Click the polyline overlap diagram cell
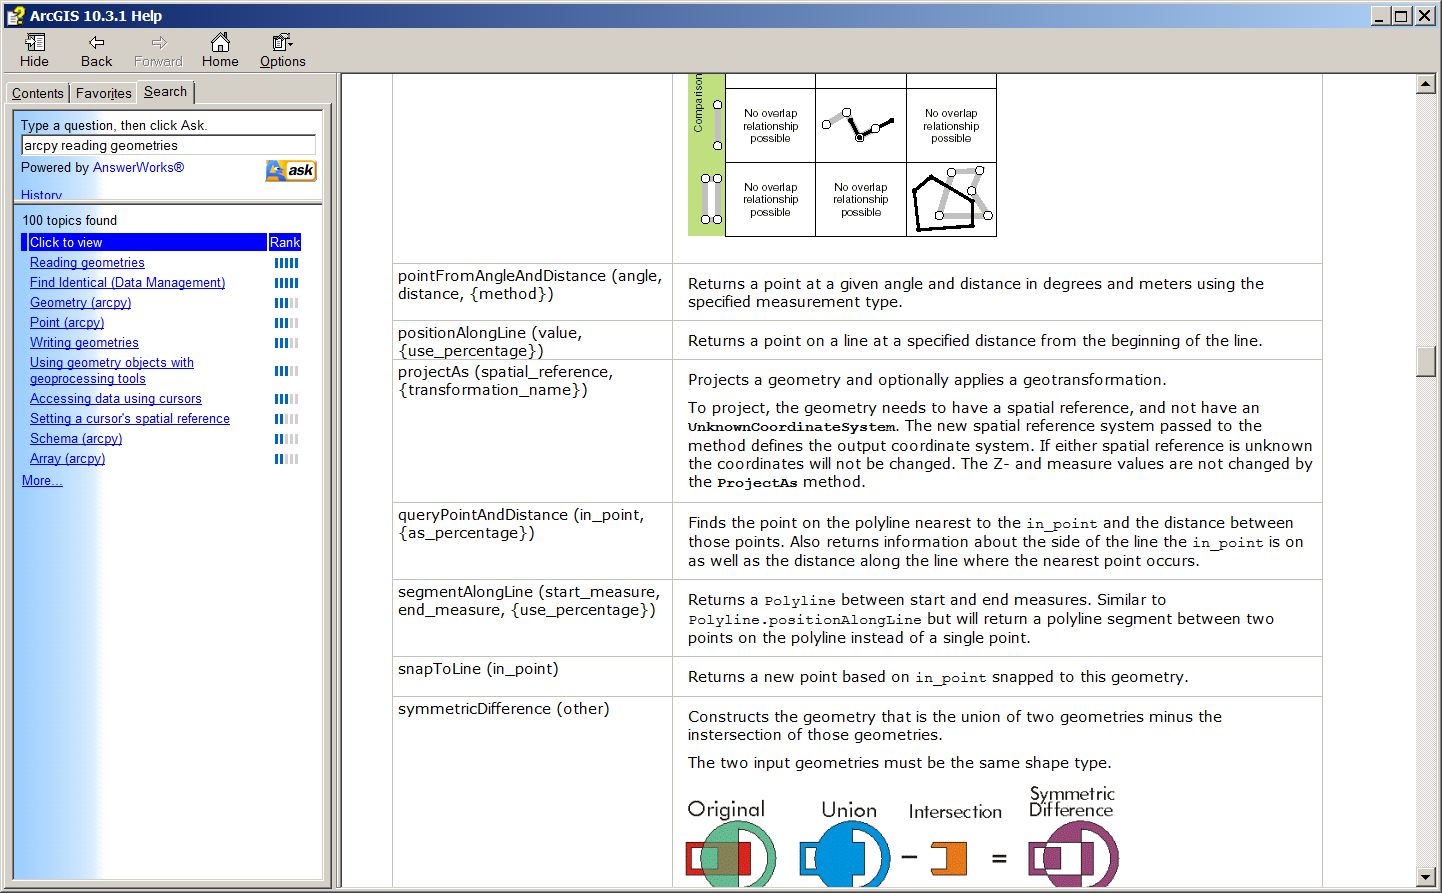The height and width of the screenshot is (893, 1442). [x=861, y=126]
